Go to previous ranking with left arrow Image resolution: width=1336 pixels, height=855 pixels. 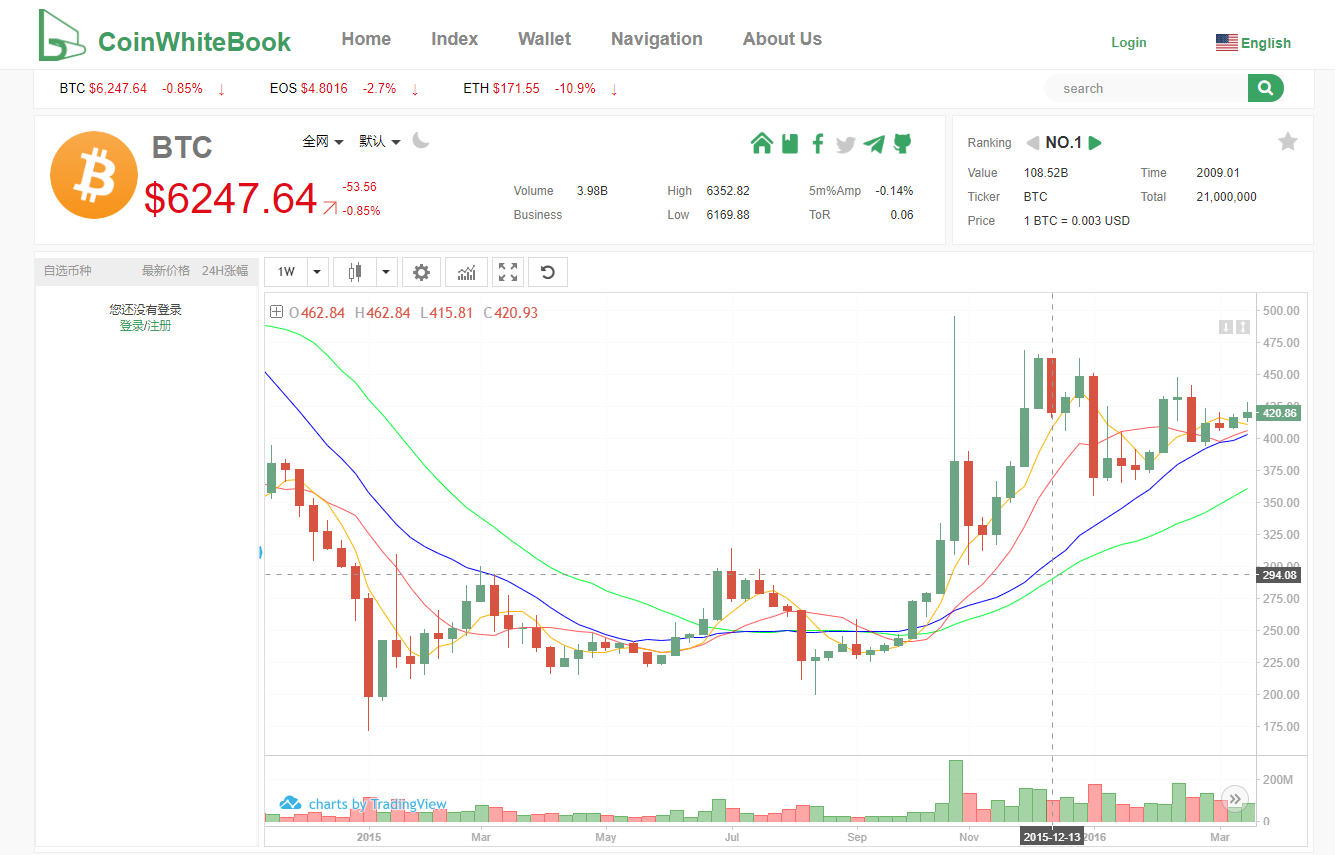(1033, 143)
